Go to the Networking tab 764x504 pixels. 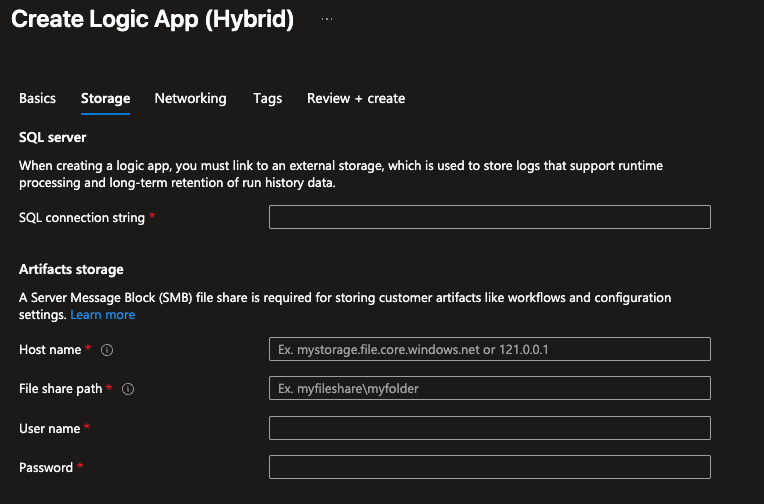click(x=191, y=98)
